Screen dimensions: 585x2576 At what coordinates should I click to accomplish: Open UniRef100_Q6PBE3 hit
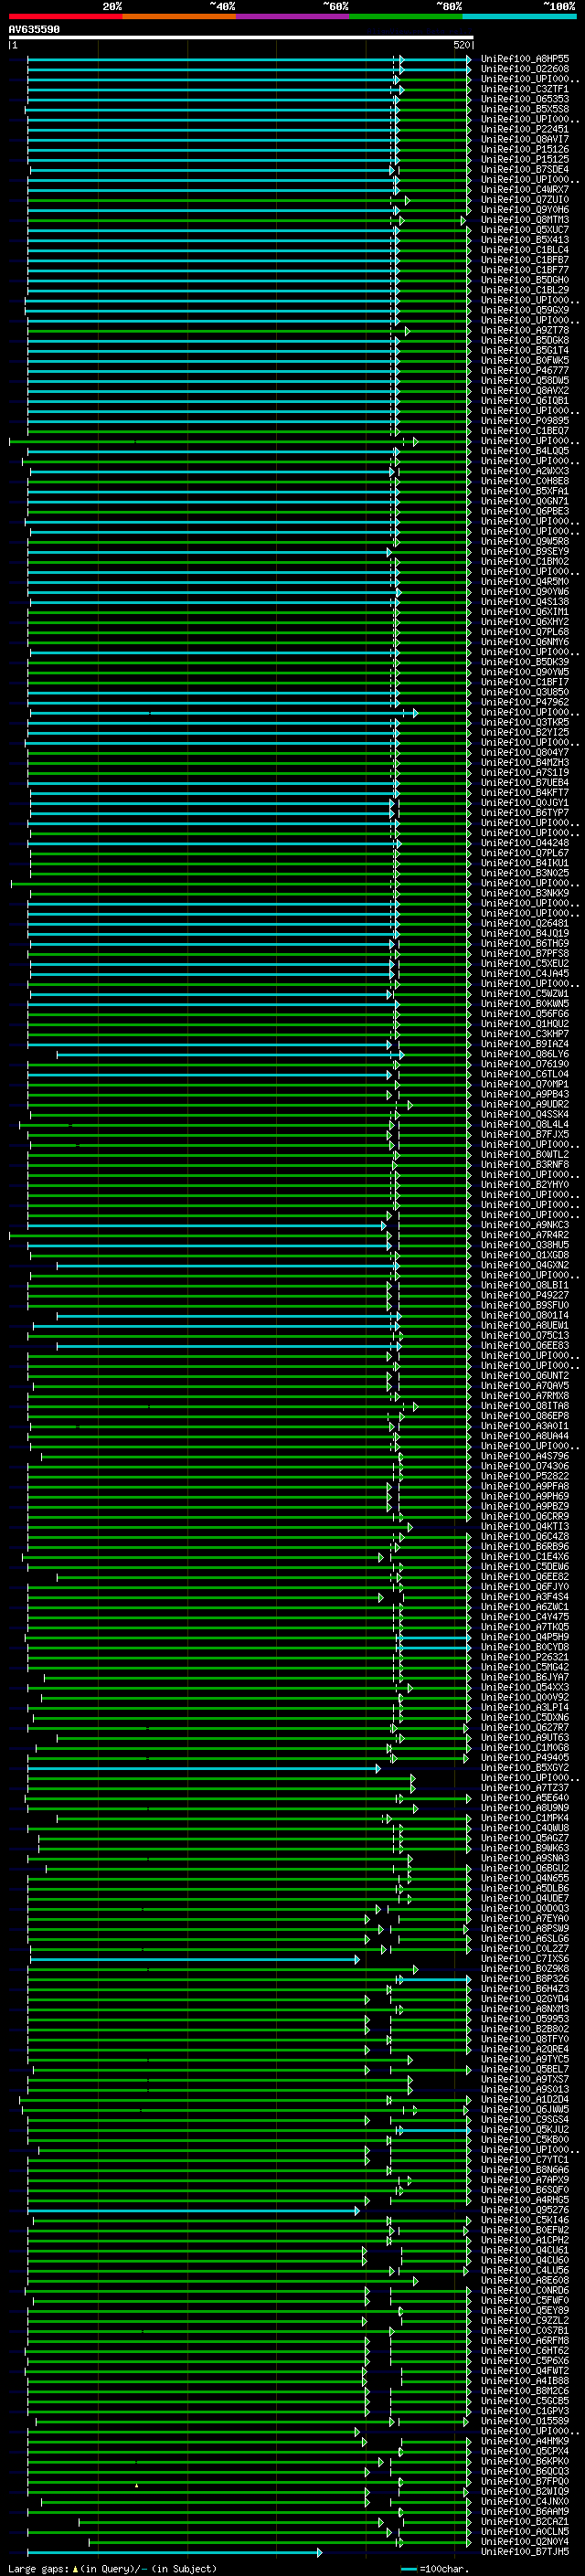[x=525, y=511]
